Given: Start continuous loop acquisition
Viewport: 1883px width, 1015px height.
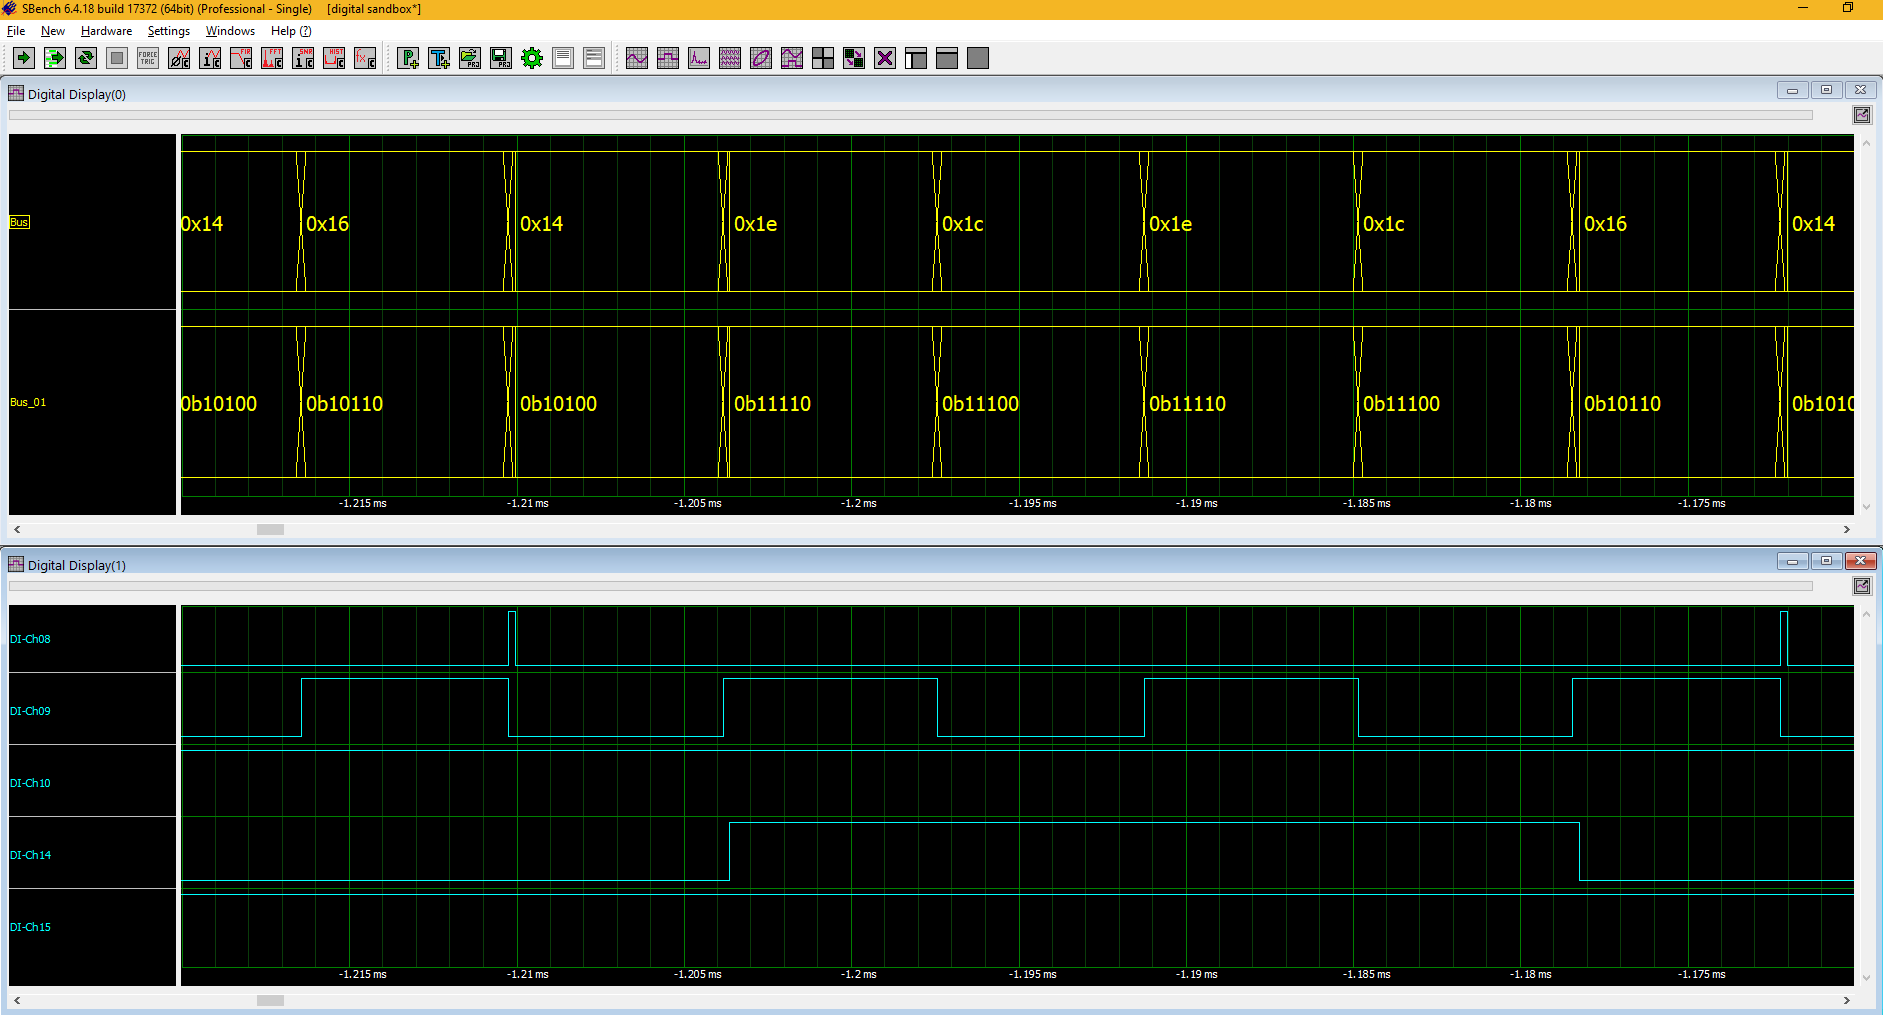Looking at the screenshot, I should pos(86,58).
